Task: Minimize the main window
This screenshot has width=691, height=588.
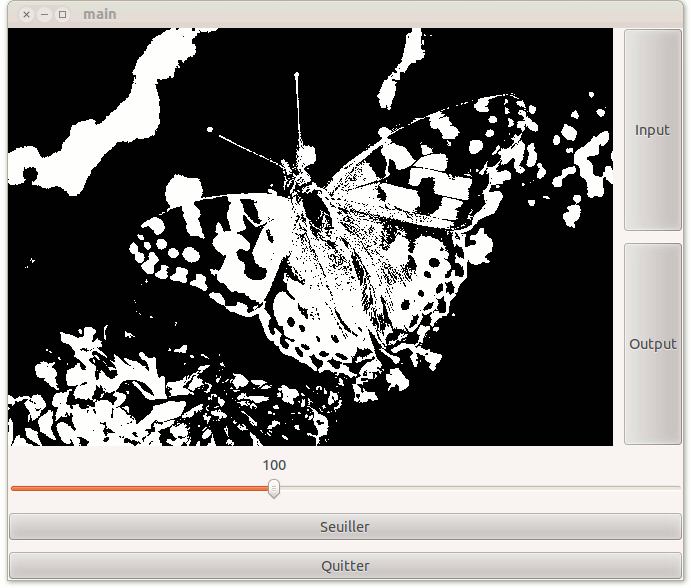Action: (44, 14)
